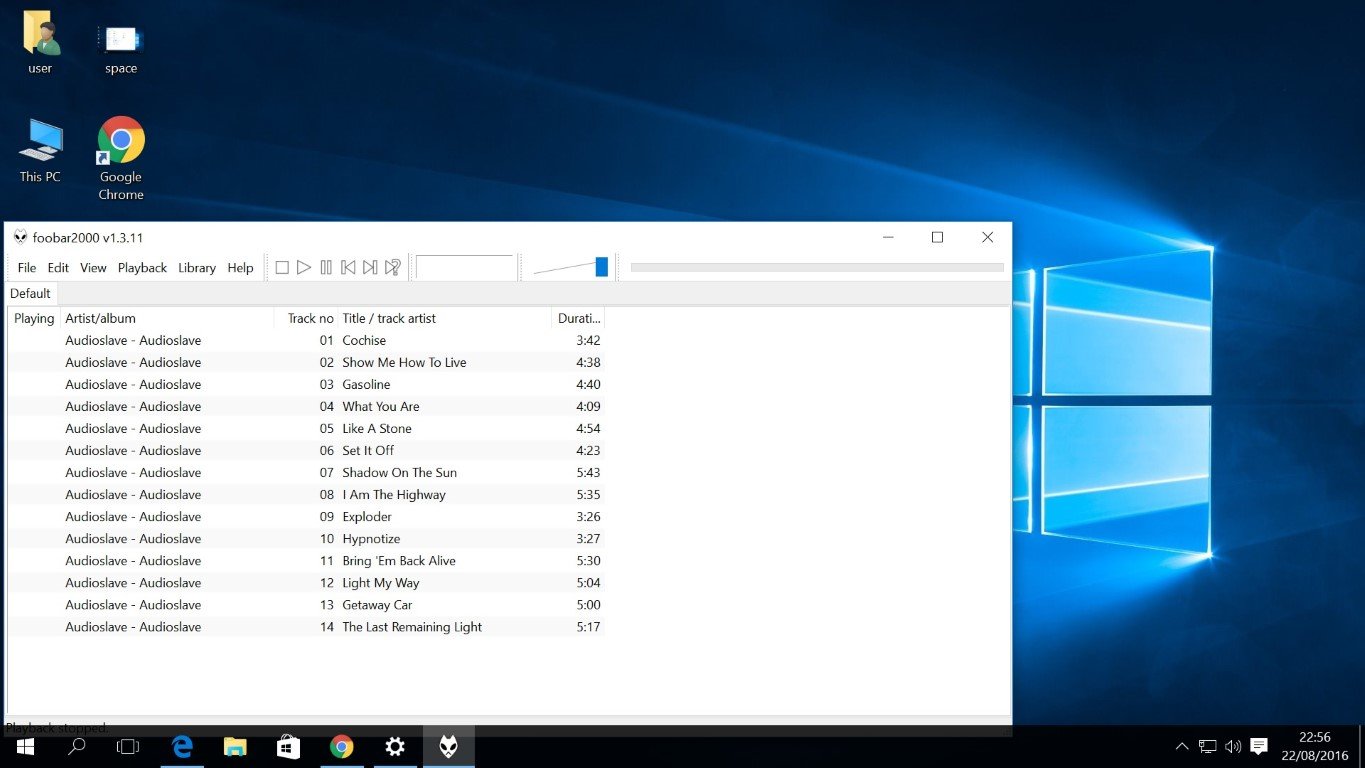Select the track Getaway Car

click(306, 604)
